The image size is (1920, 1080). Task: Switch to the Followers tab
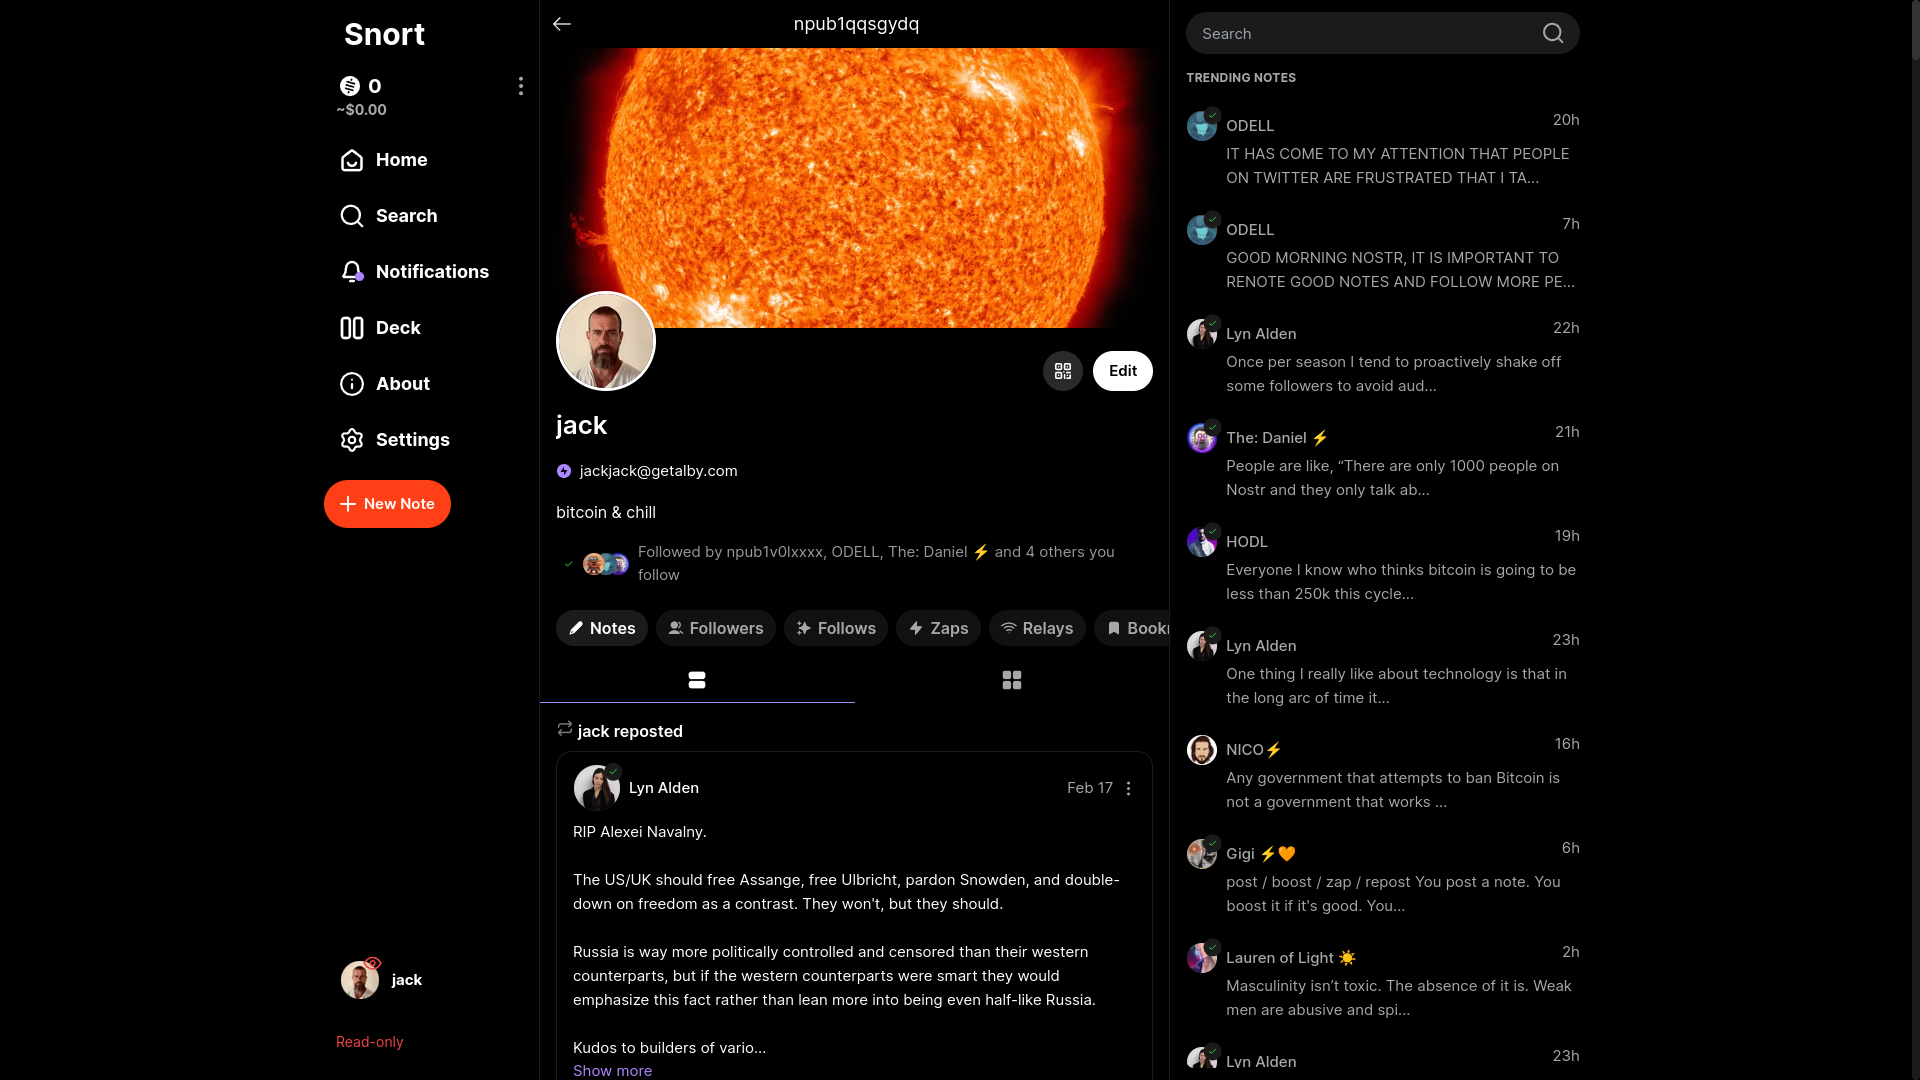coord(715,628)
